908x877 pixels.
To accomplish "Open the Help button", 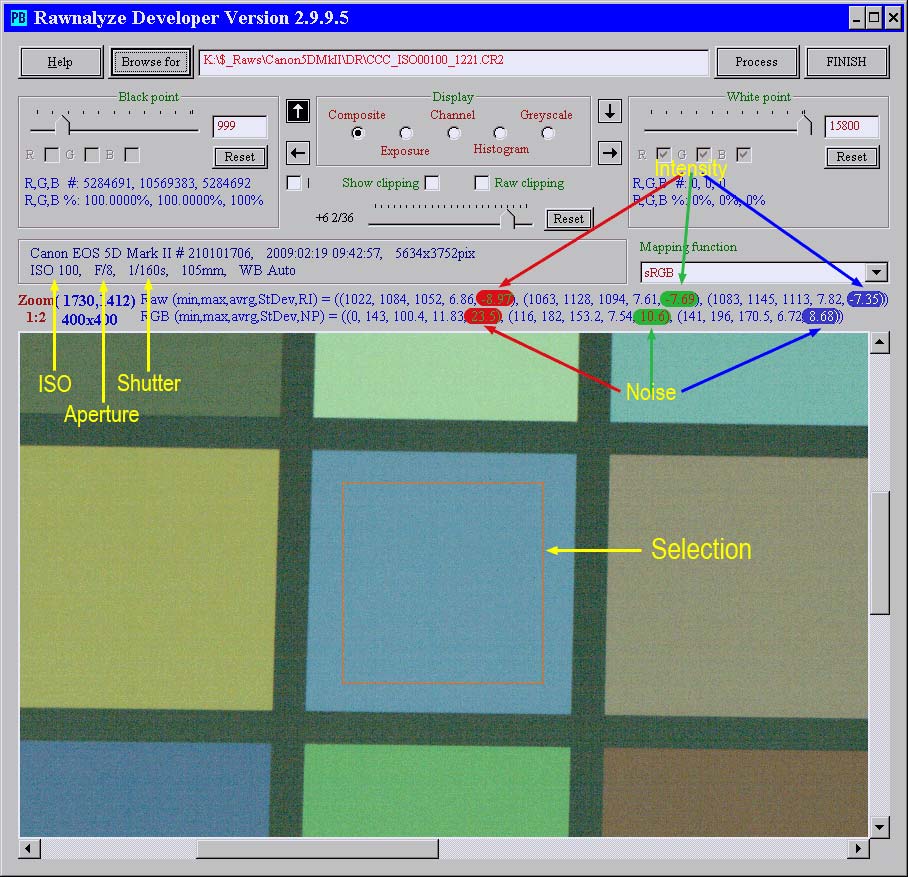I will (x=60, y=62).
